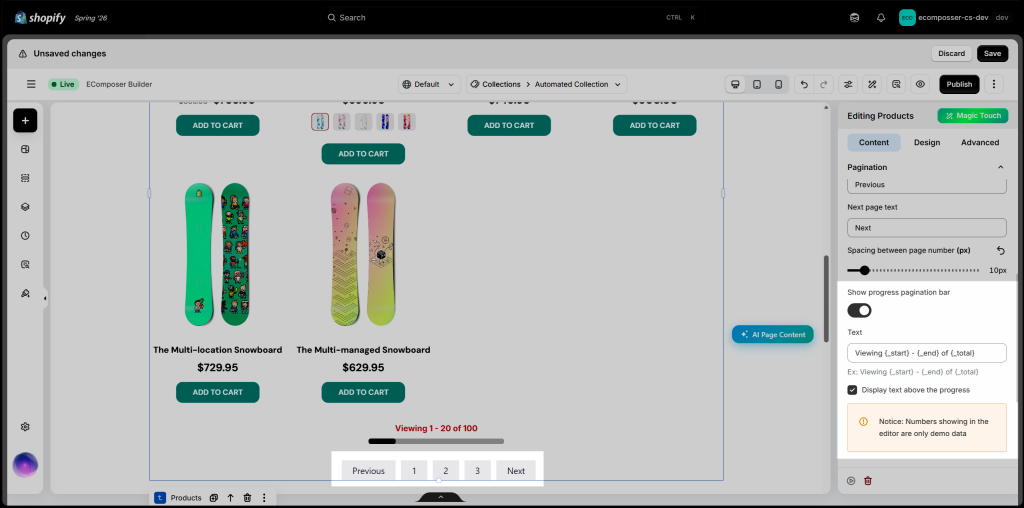Open the search-page icon in left sidebar
The width and height of the screenshot is (1024, 508).
pyautogui.click(x=25, y=264)
